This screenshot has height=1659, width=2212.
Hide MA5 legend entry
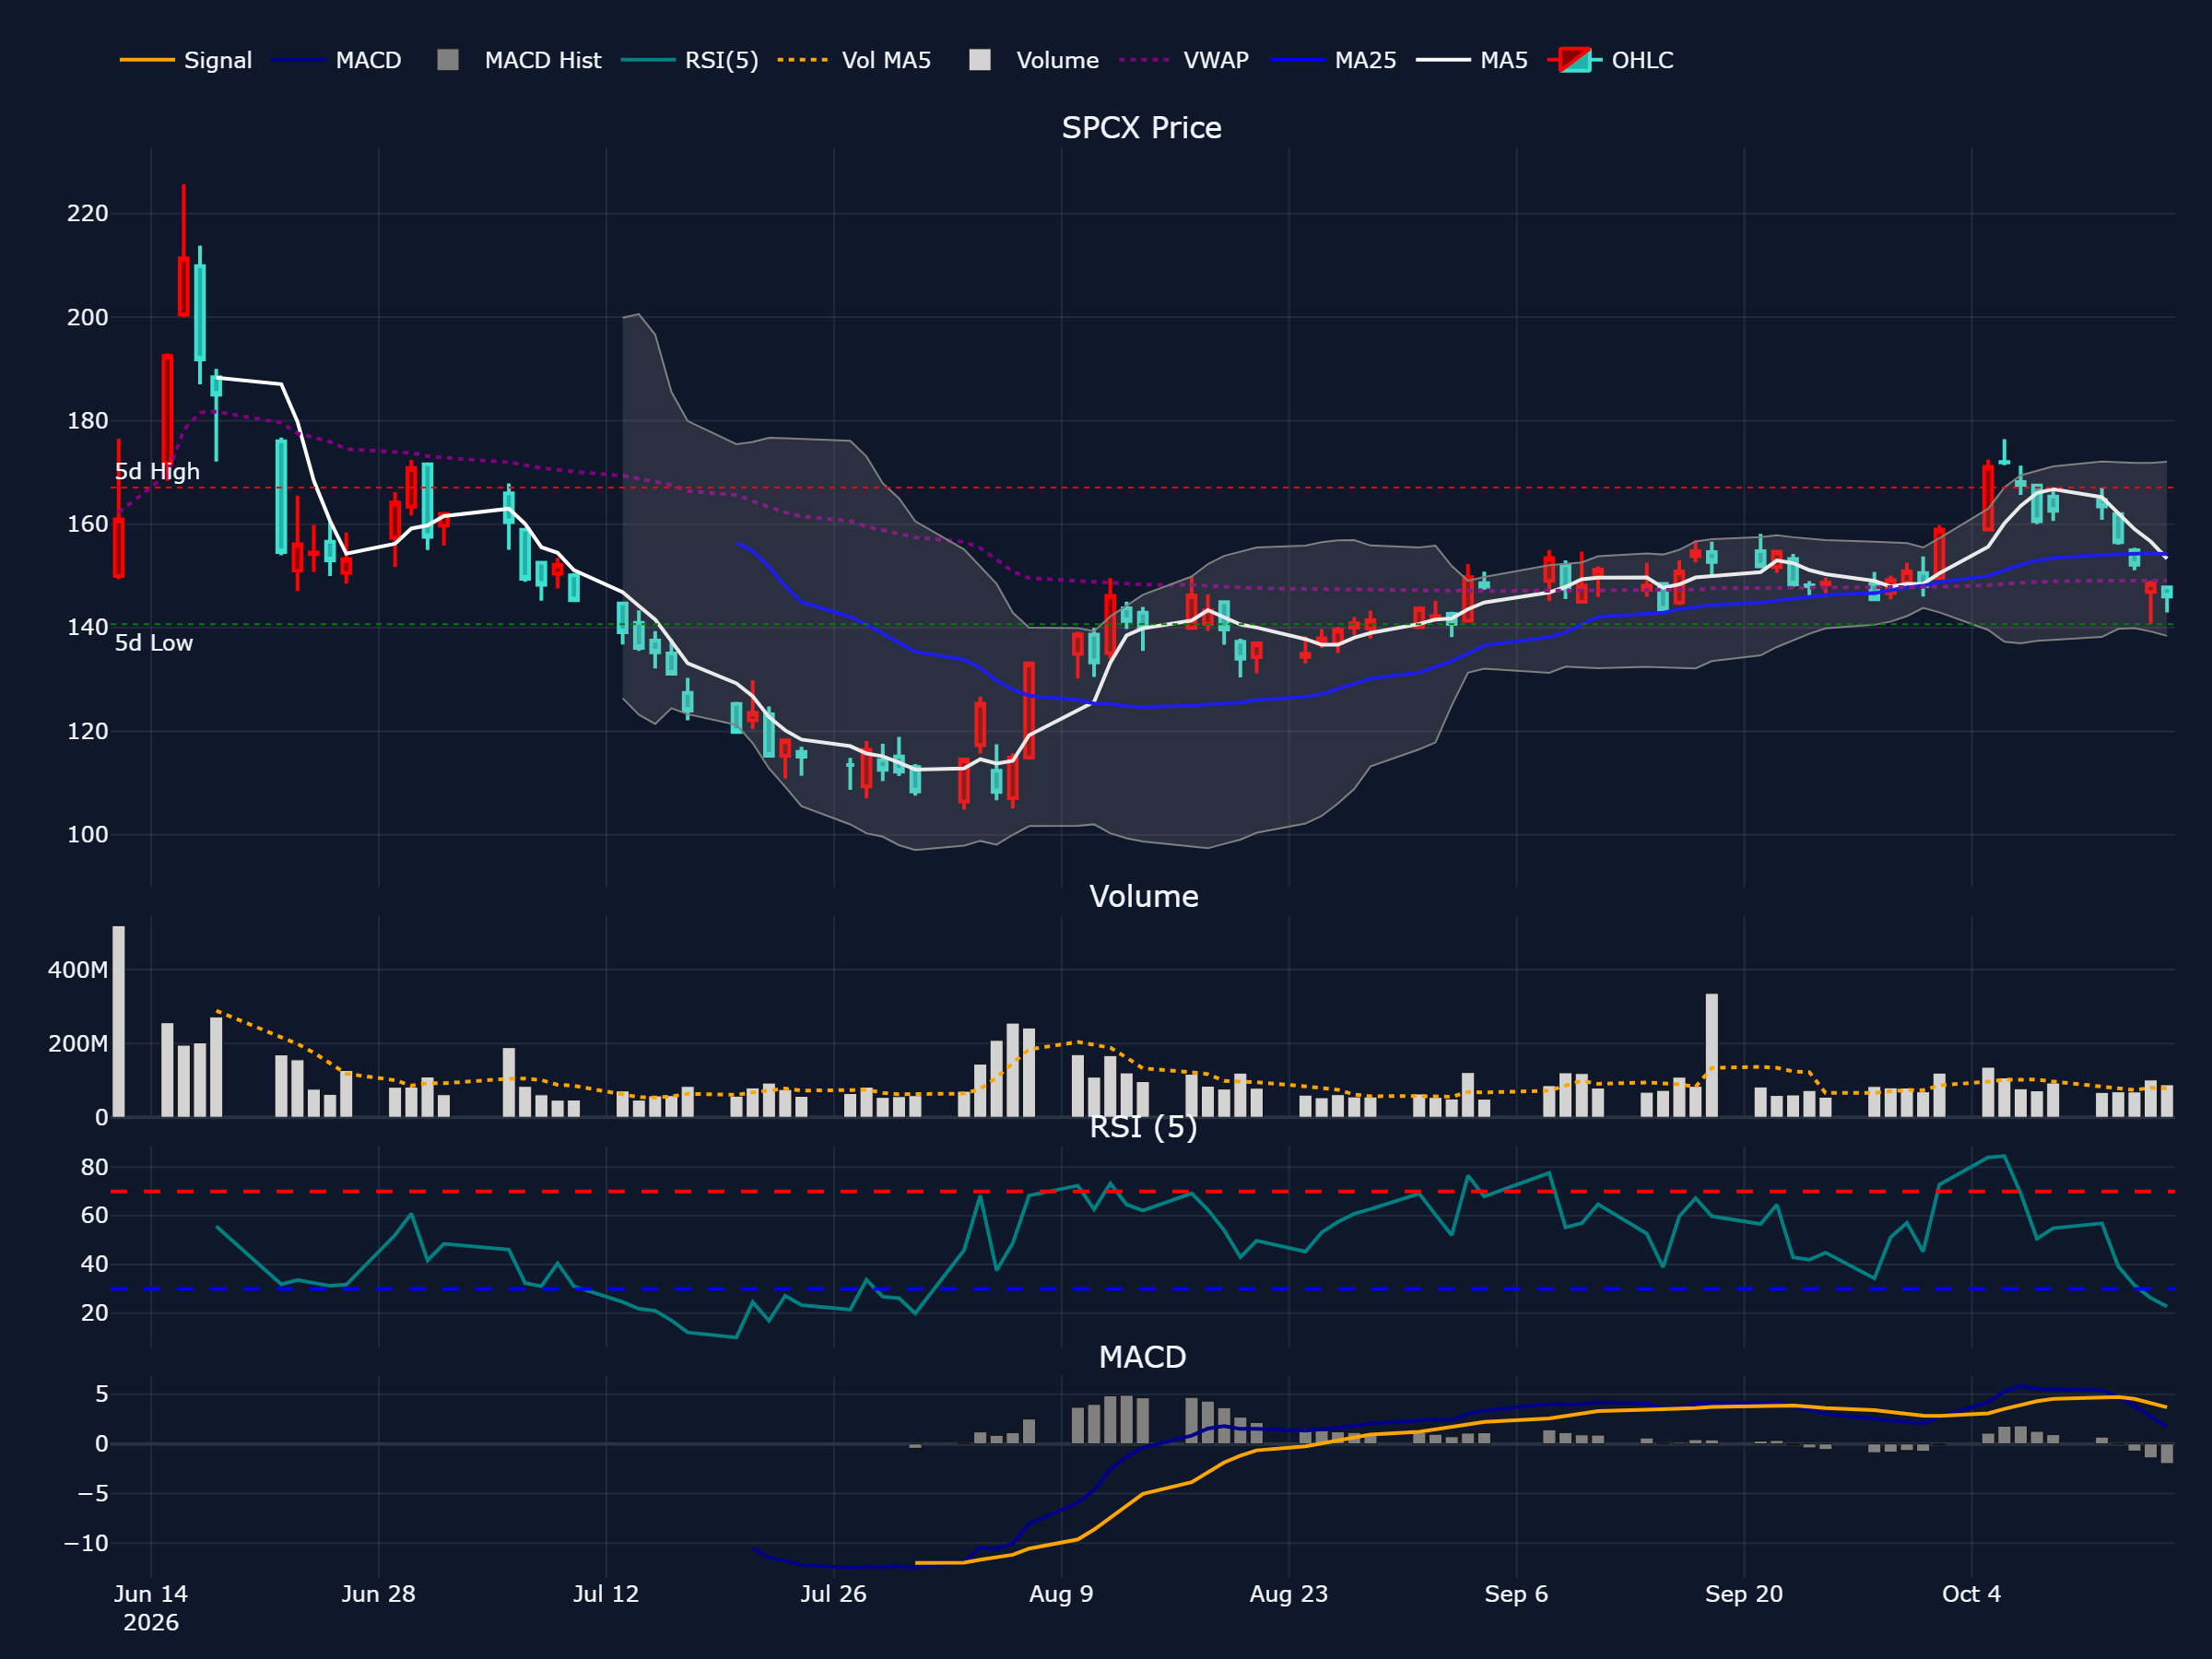point(1473,60)
